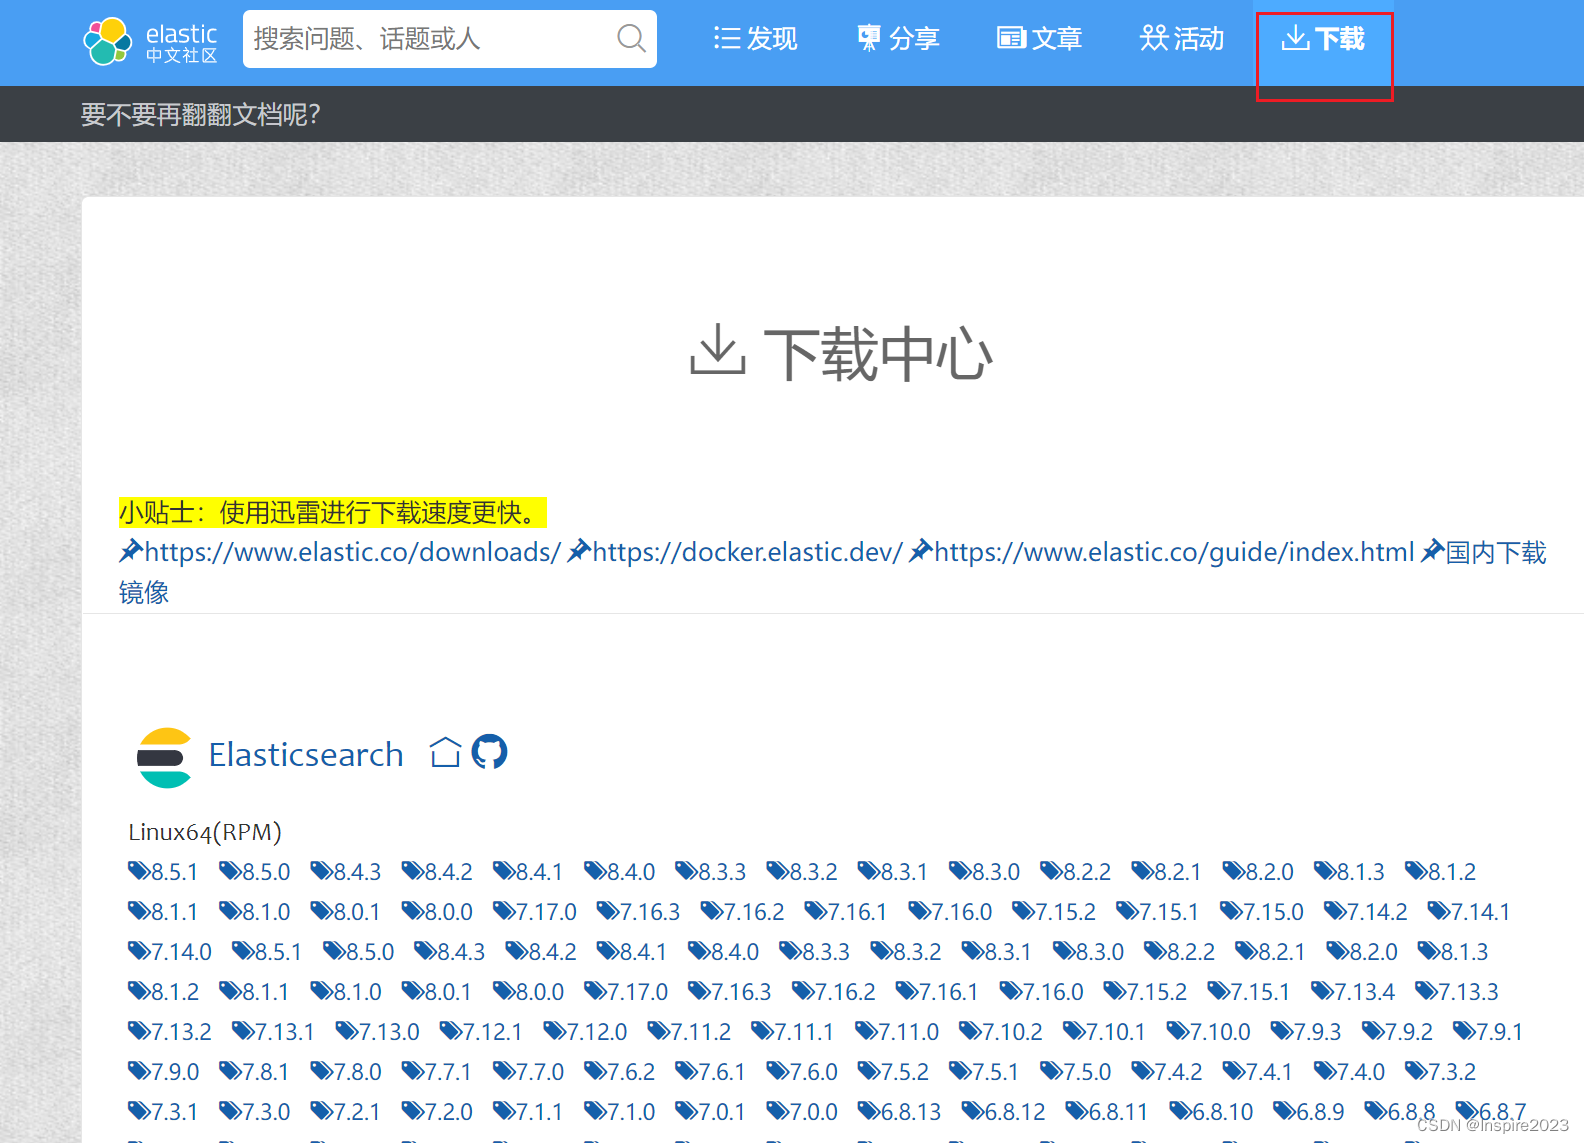Select version 7.9.1
The height and width of the screenshot is (1143, 1584).
1488,1032
